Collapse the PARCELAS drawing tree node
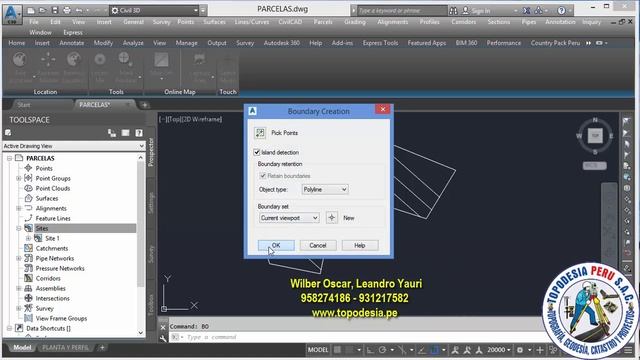640x360 pixels. 9,158
